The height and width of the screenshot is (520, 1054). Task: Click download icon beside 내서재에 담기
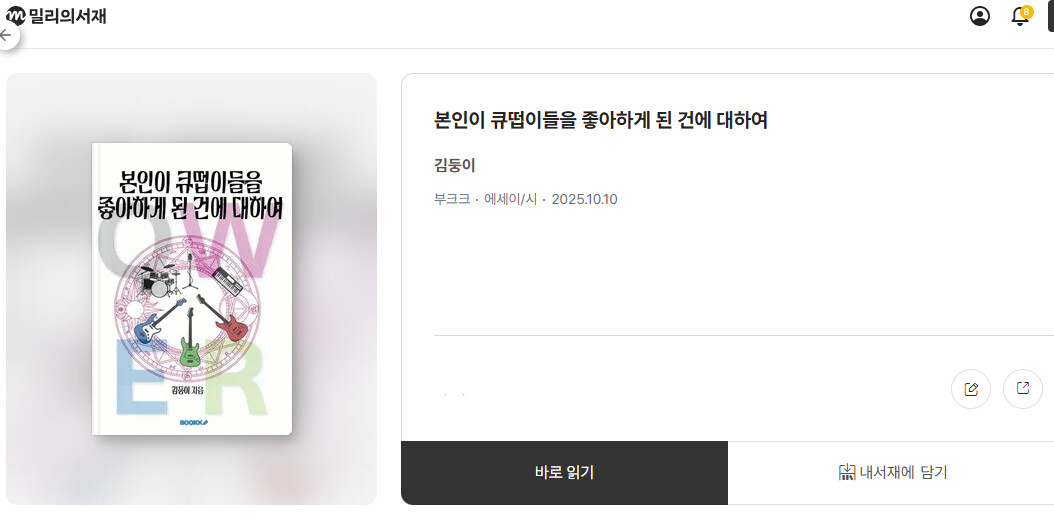[x=846, y=472]
